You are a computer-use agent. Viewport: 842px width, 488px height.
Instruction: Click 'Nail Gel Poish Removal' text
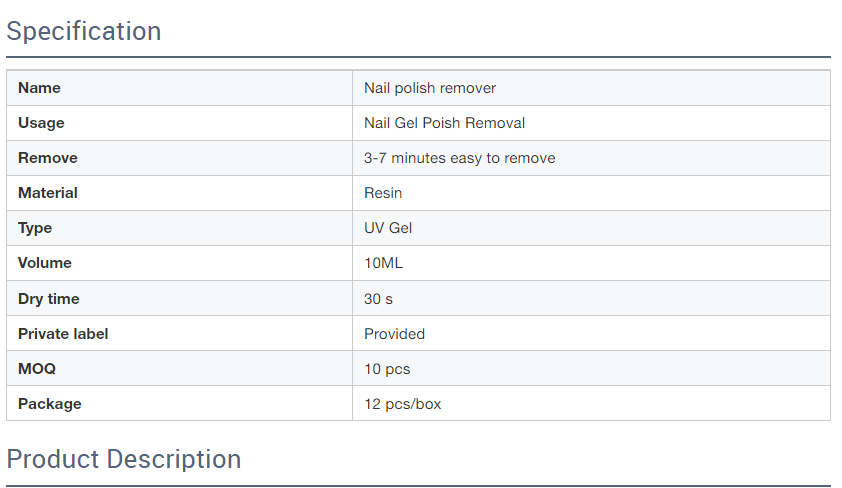[x=444, y=123]
